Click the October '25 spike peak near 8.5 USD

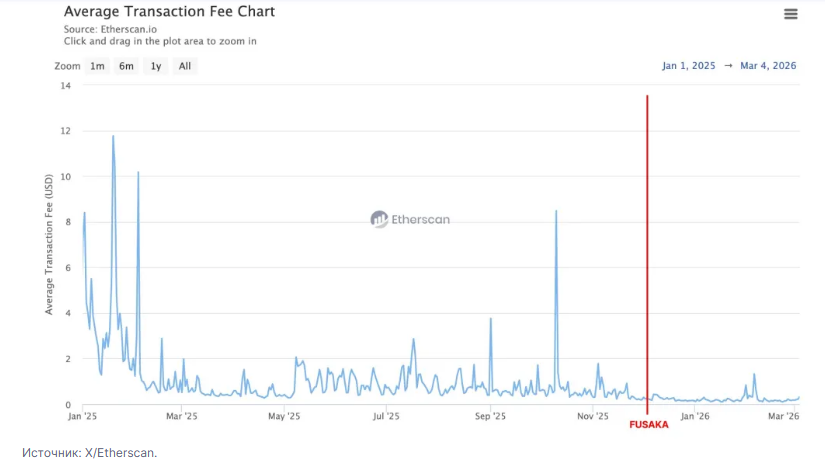pyautogui.click(x=556, y=212)
